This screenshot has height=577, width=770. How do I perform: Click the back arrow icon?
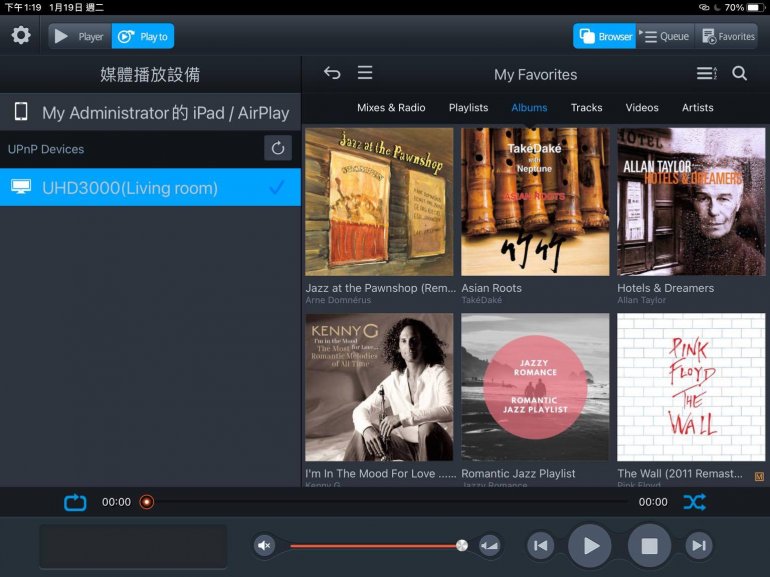[x=332, y=73]
